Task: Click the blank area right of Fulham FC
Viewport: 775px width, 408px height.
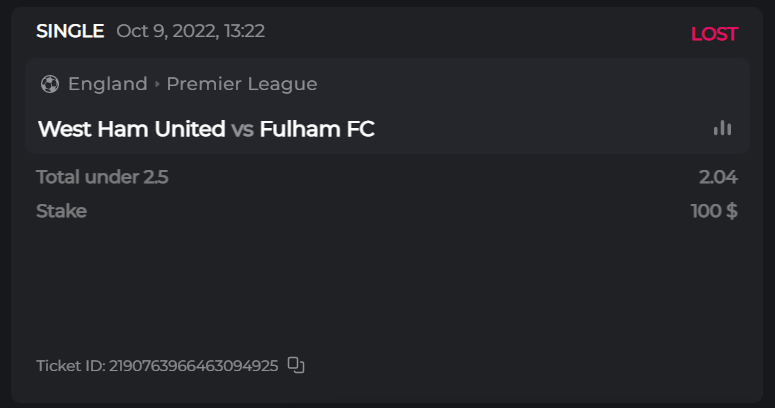Action: click(x=540, y=129)
